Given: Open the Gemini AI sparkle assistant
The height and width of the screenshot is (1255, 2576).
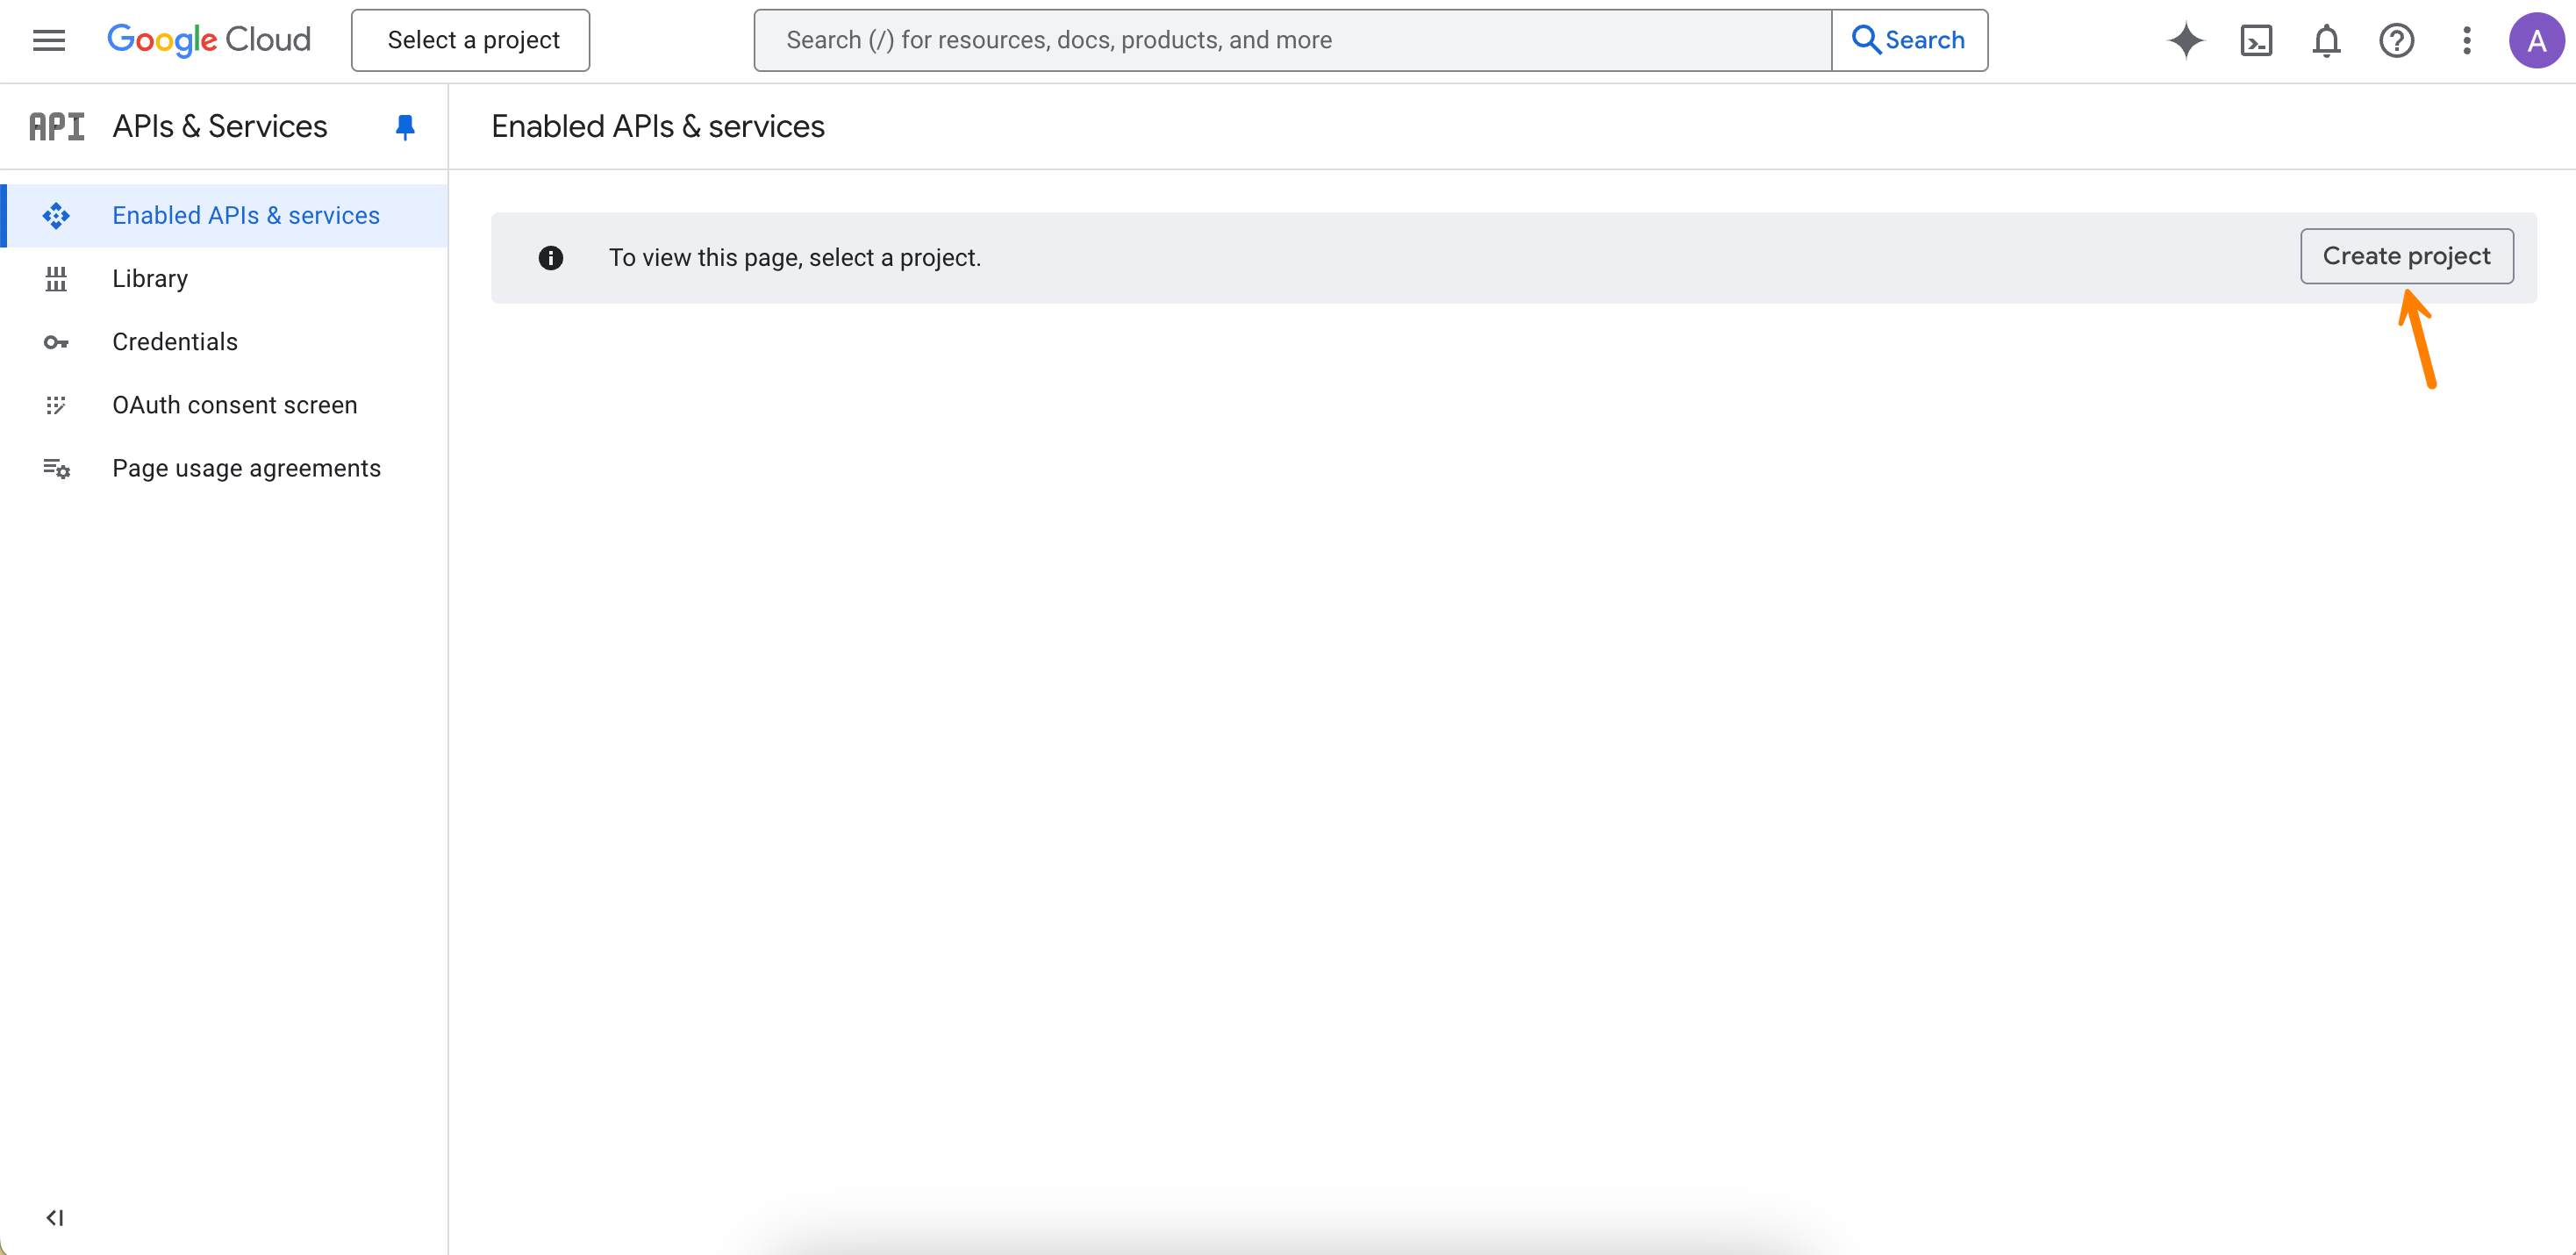Looking at the screenshot, I should pyautogui.click(x=2186, y=40).
